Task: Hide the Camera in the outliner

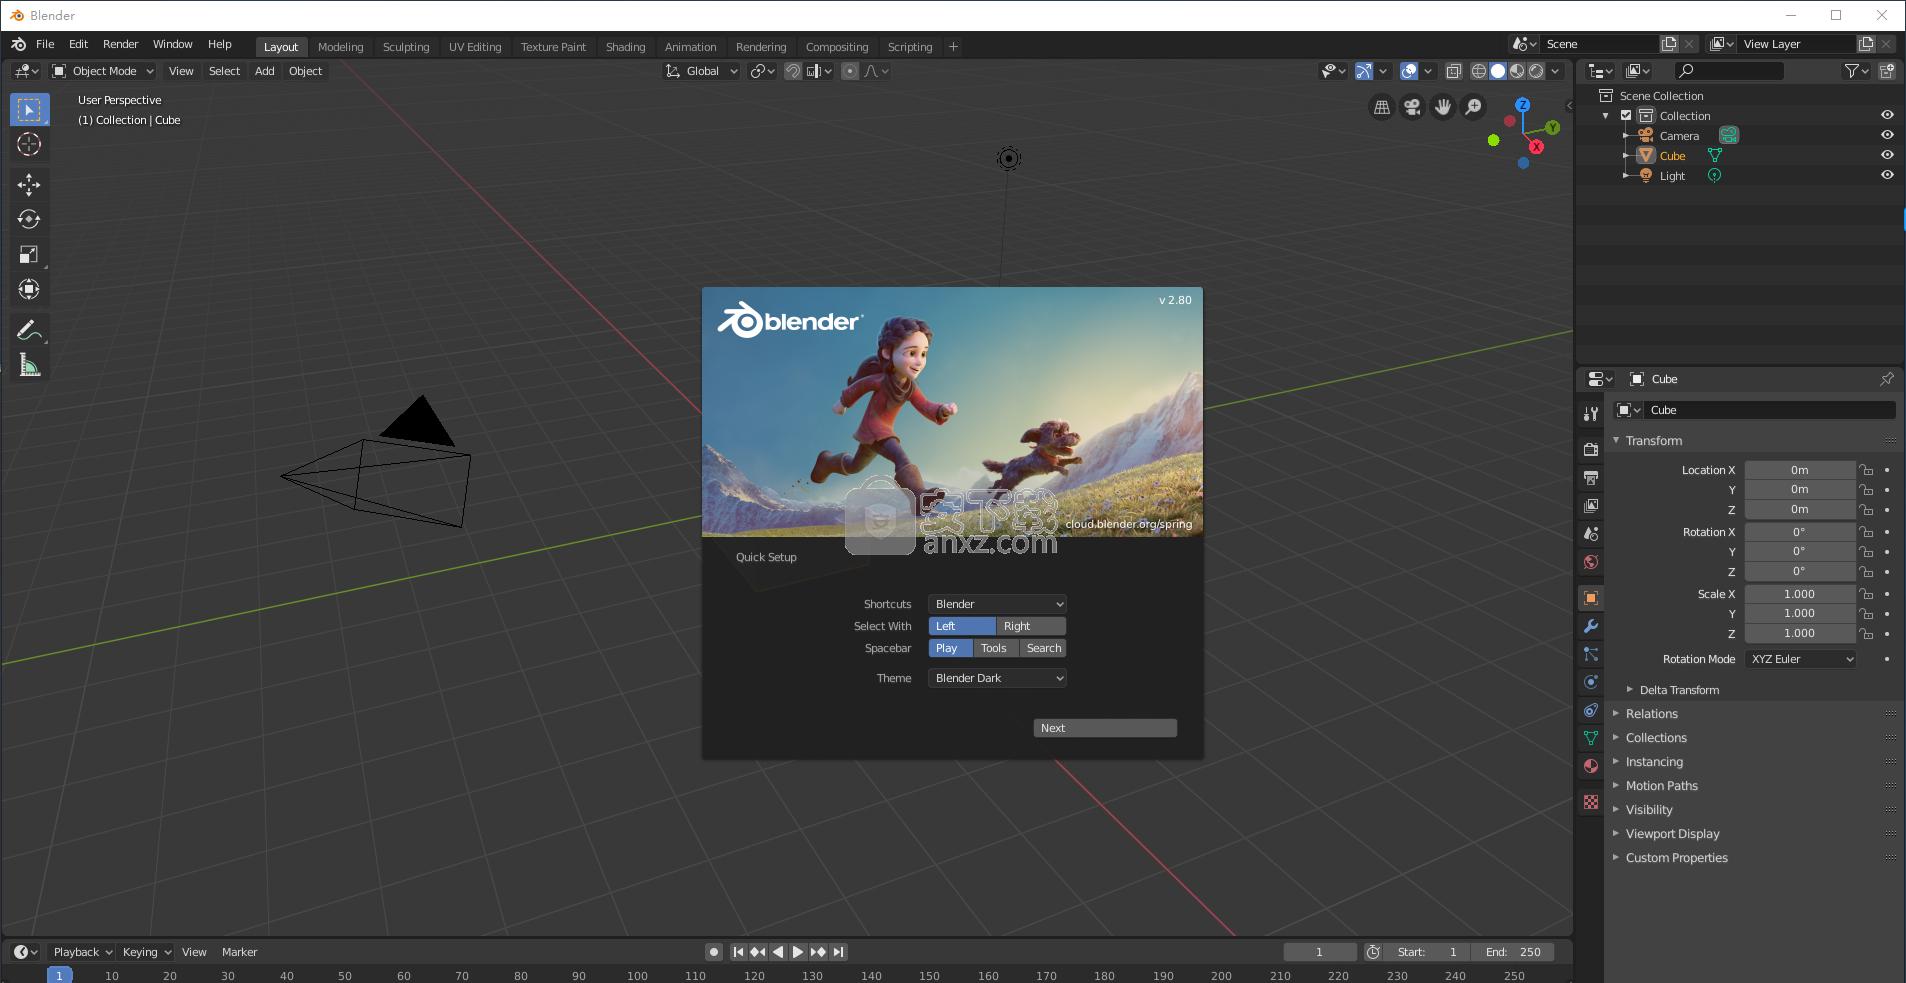Action: point(1887,135)
